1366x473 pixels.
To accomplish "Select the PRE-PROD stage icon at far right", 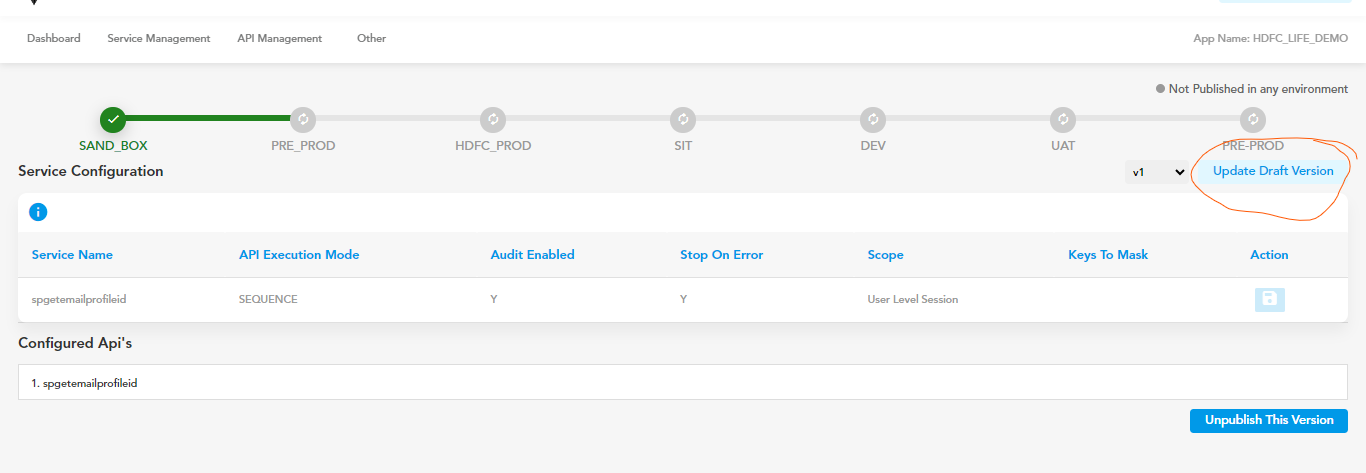I will click(1253, 119).
